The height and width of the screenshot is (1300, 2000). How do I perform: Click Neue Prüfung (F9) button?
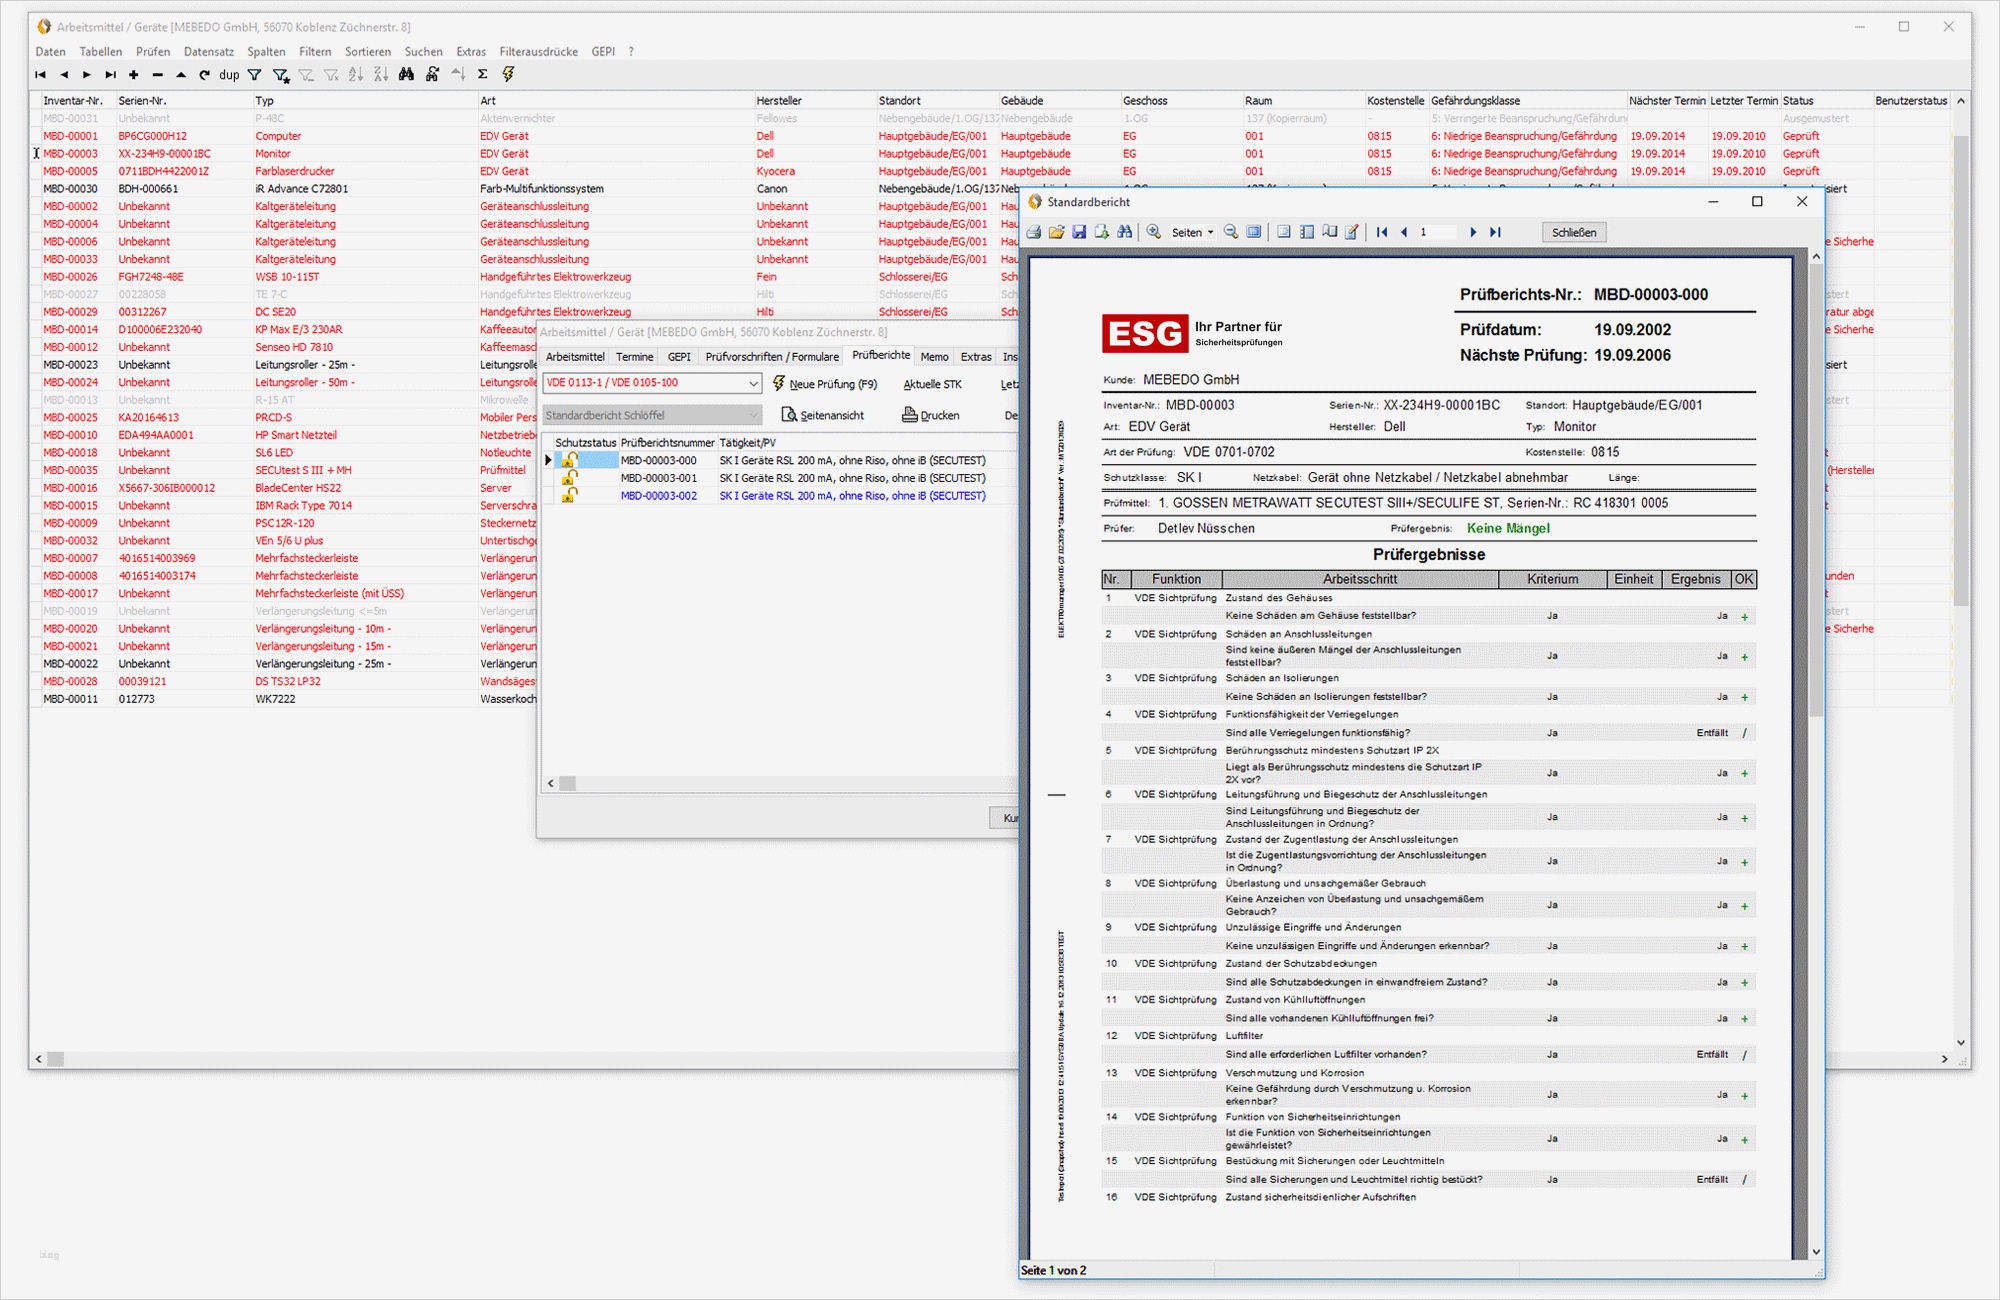coord(824,384)
